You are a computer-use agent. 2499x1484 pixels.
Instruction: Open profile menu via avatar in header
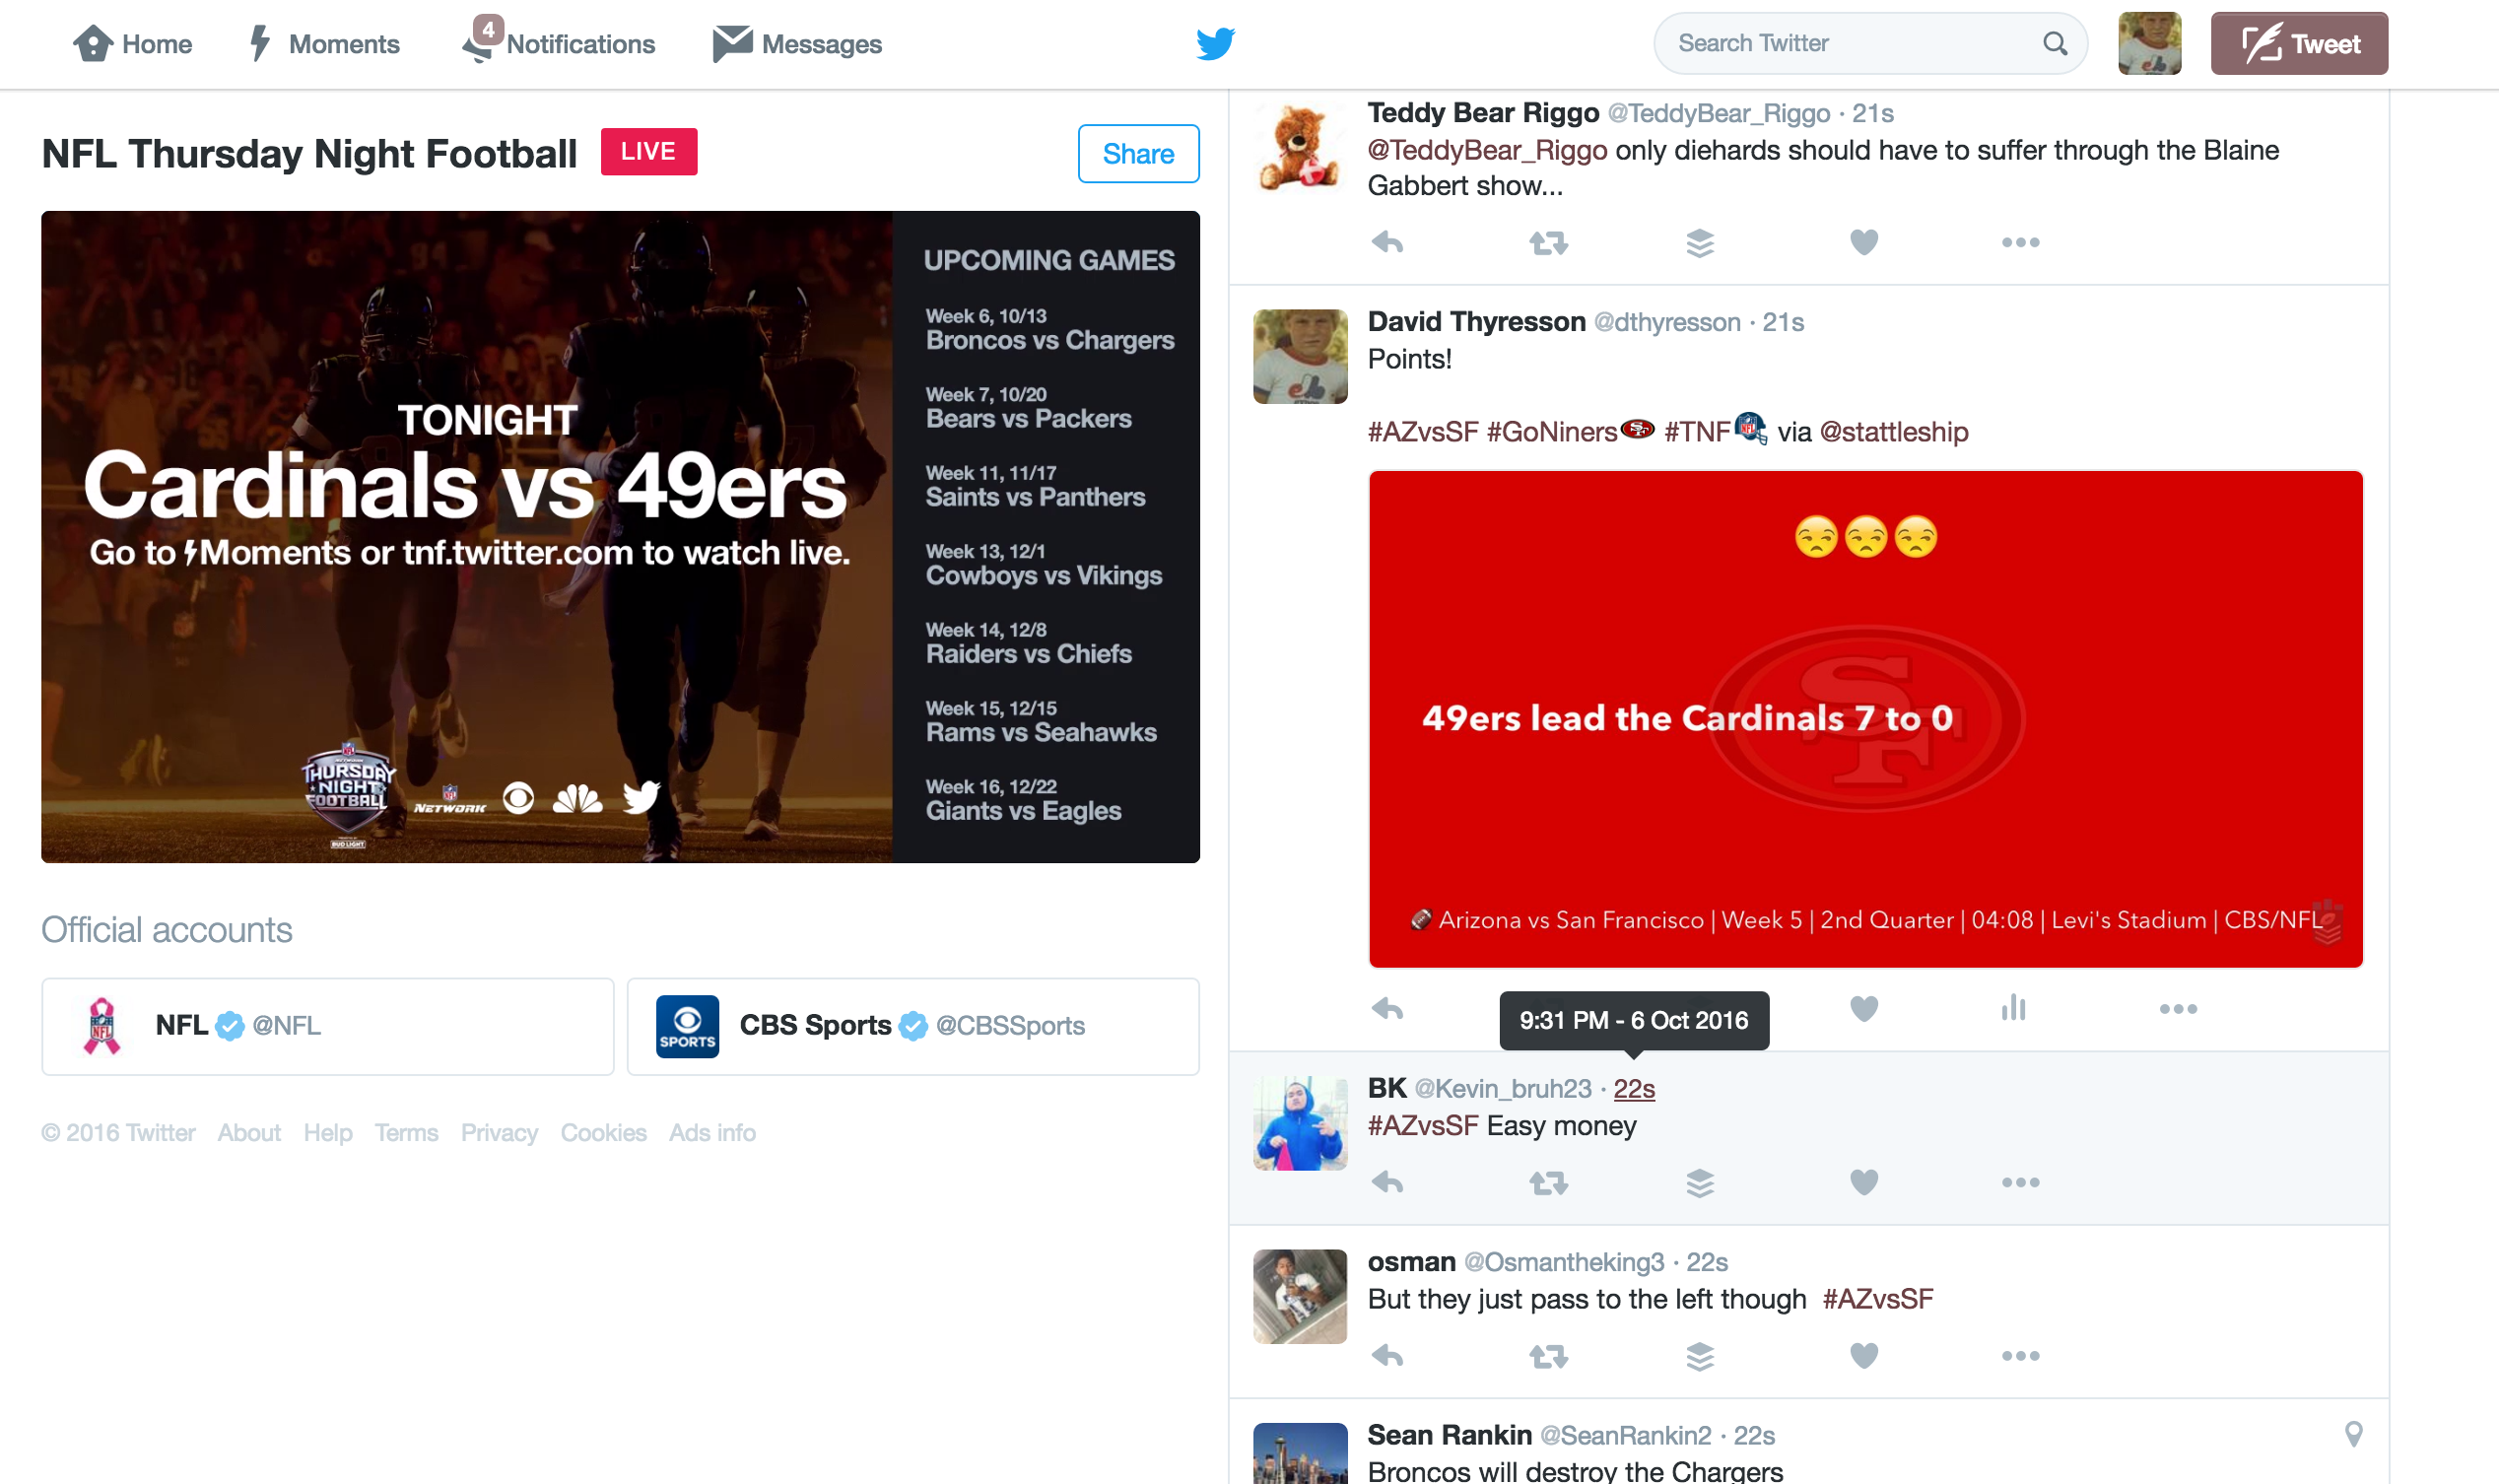click(x=2149, y=43)
